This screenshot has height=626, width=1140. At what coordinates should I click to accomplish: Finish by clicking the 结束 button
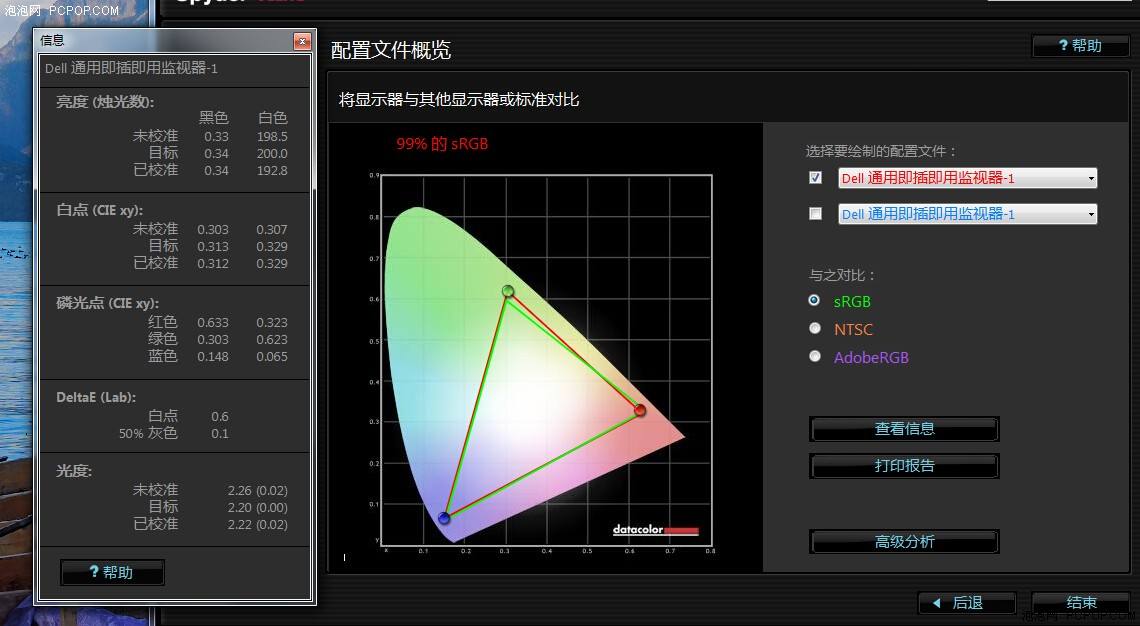tap(1081, 603)
